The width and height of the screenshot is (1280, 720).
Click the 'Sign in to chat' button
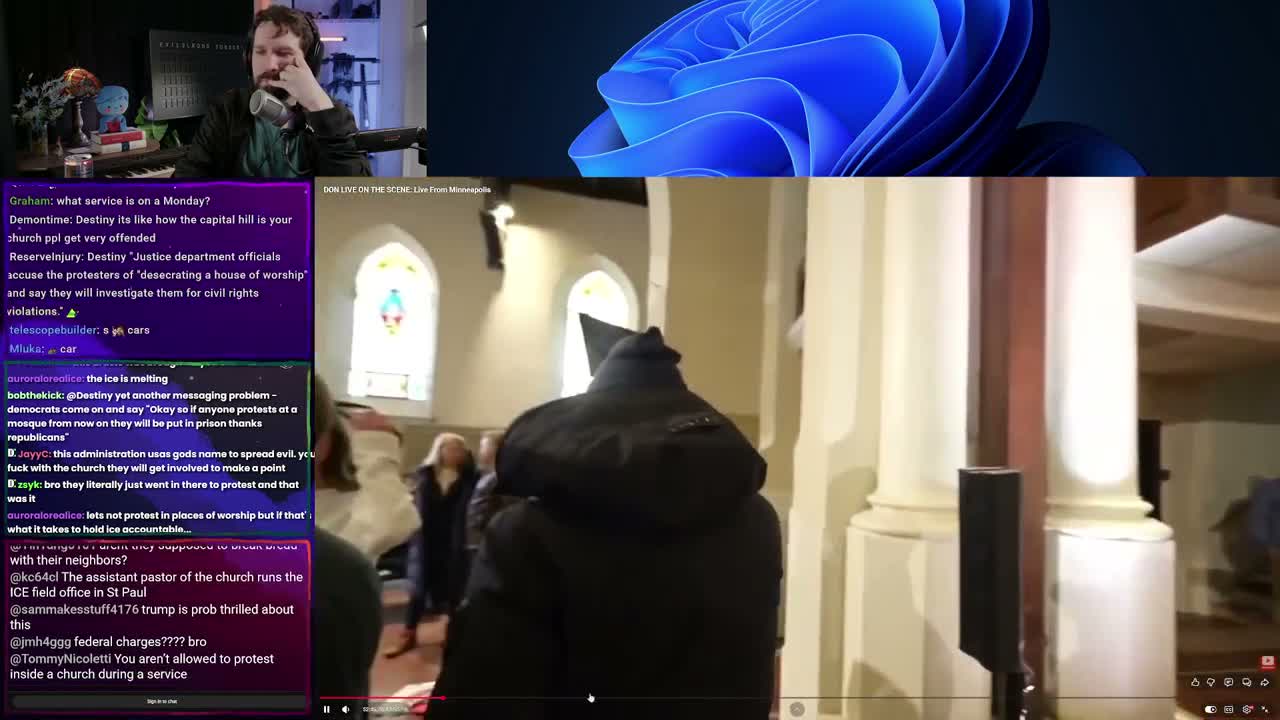coord(161,701)
